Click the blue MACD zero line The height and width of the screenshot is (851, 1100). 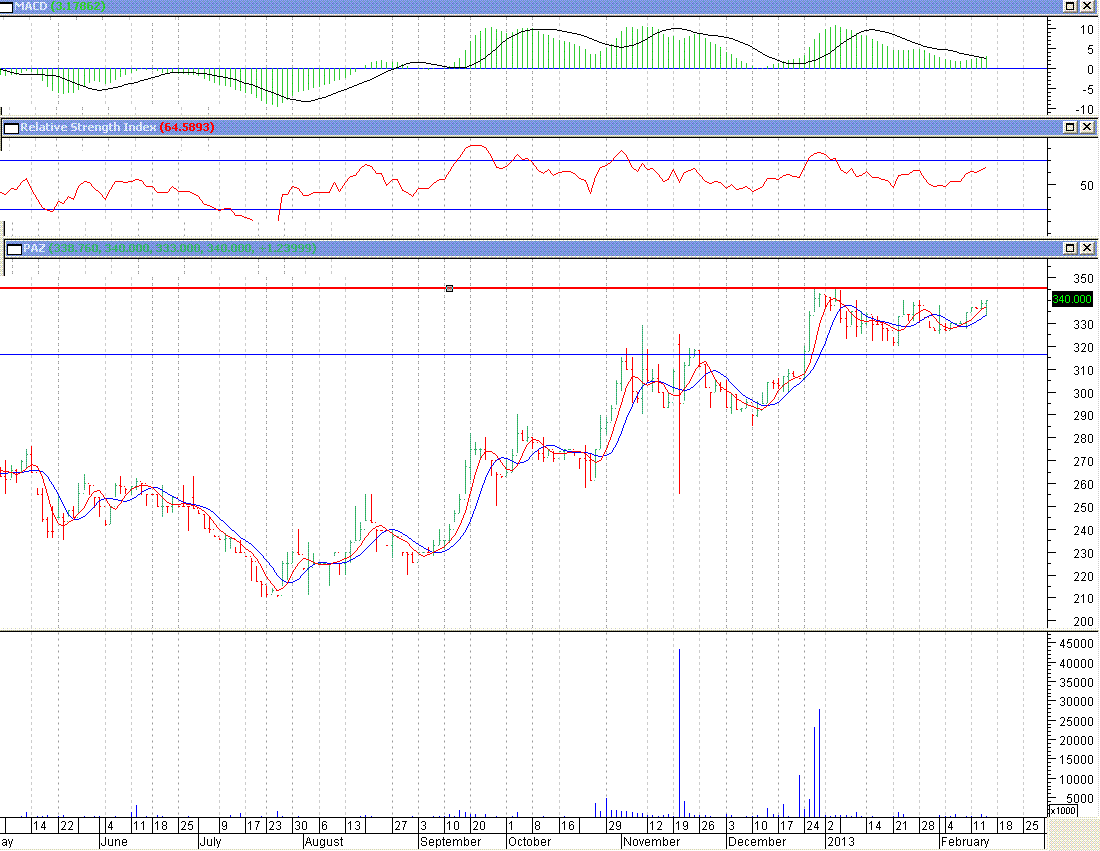click(x=523, y=69)
